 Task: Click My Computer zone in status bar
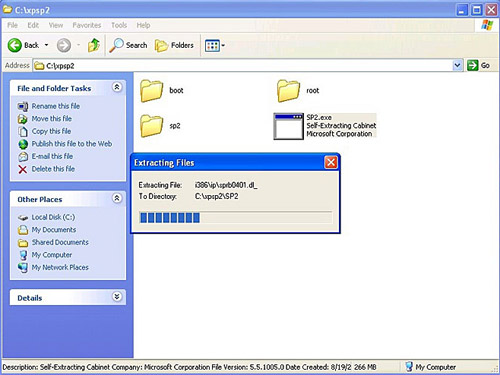(430, 367)
